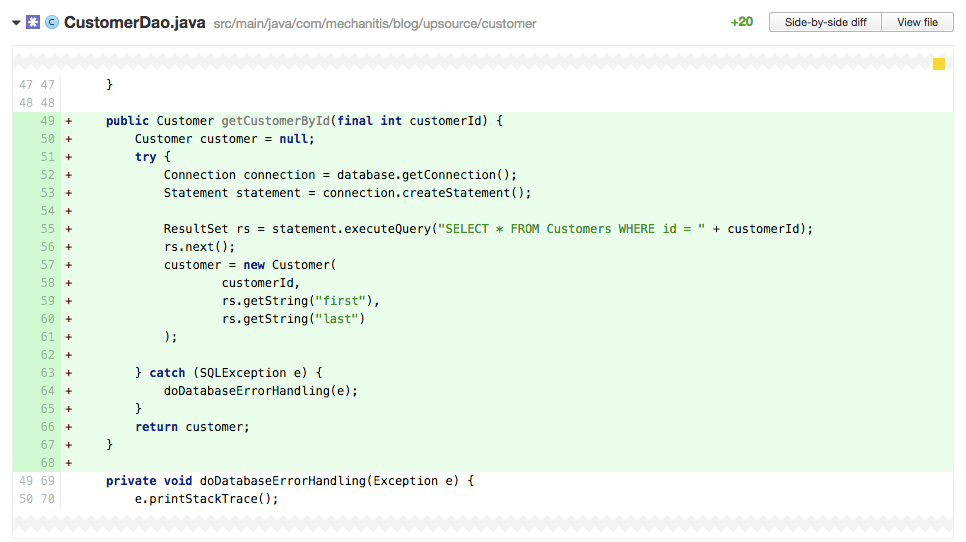Click the plus marker on line 66
This screenshot has width=966, height=542.
point(68,427)
